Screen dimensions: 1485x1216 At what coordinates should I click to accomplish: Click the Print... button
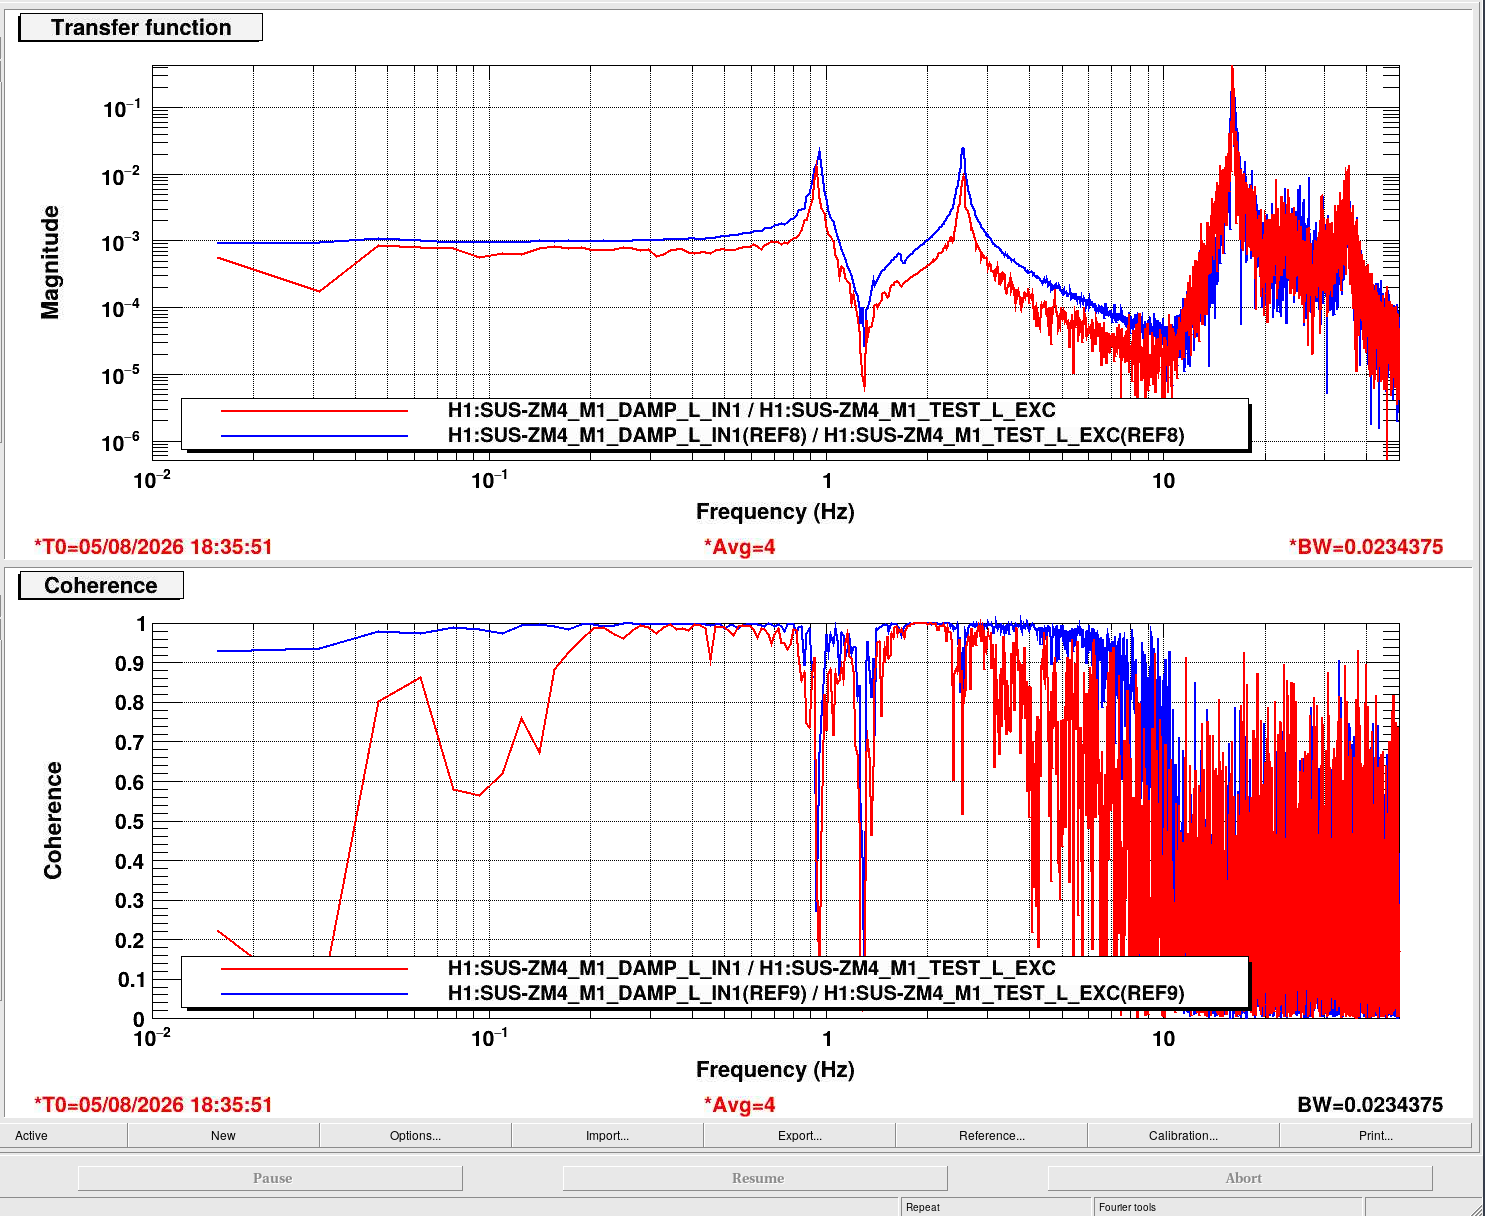1375,1135
